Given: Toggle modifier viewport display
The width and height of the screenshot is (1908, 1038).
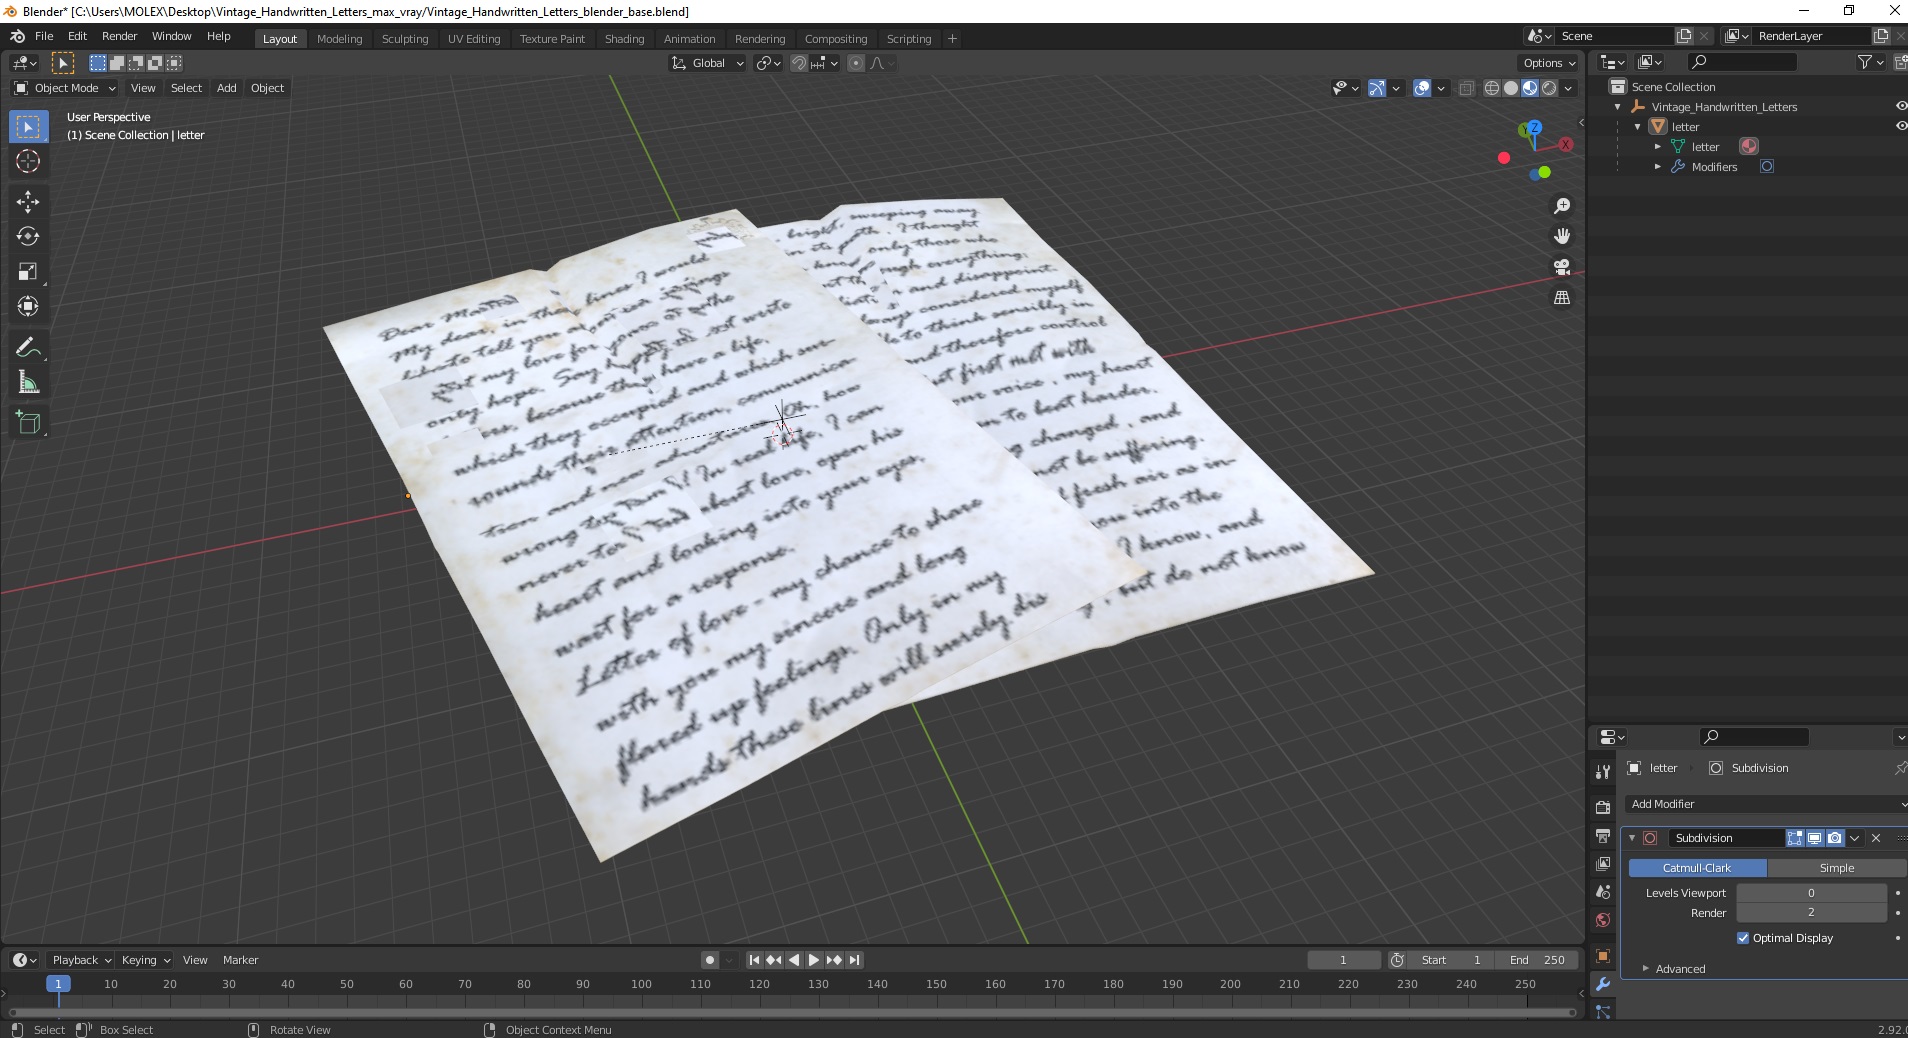Looking at the screenshot, I should pyautogui.click(x=1814, y=838).
